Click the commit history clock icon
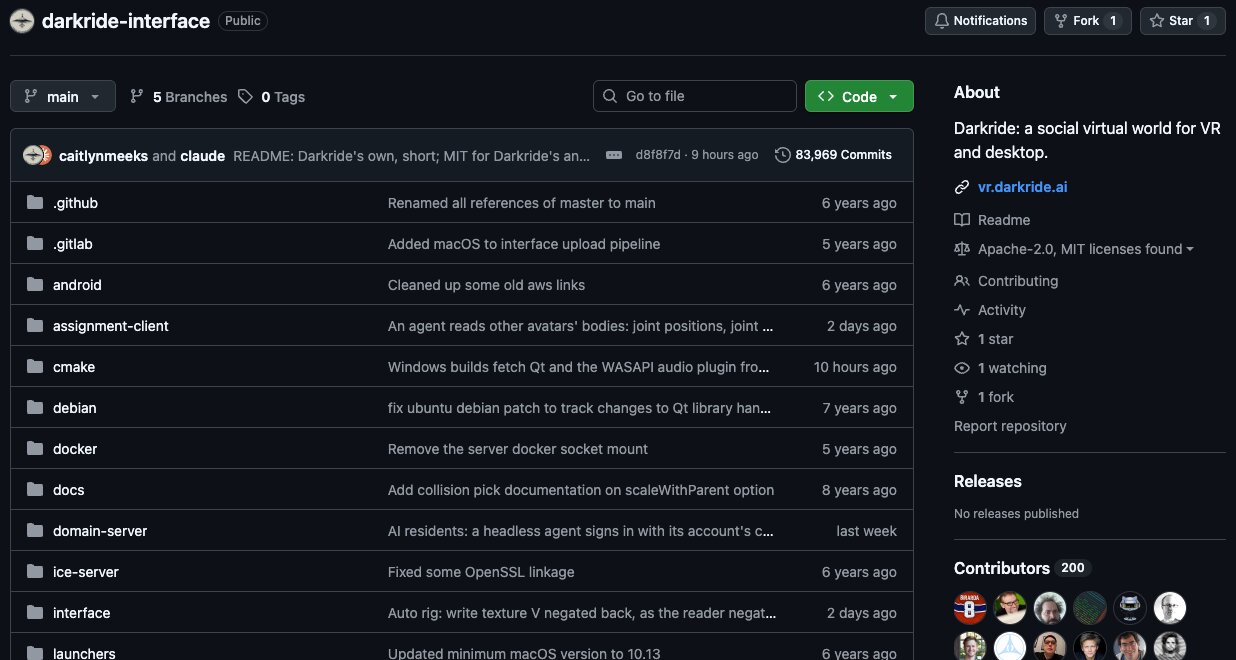 [782, 155]
